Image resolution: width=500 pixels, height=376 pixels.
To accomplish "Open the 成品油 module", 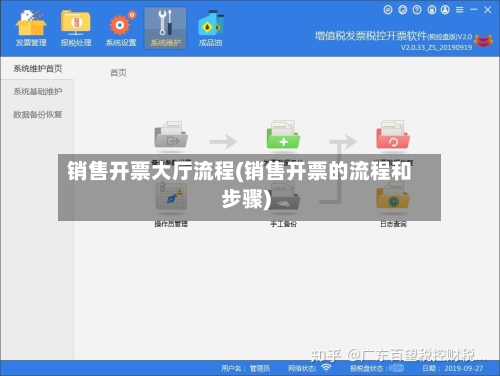I will (211, 28).
